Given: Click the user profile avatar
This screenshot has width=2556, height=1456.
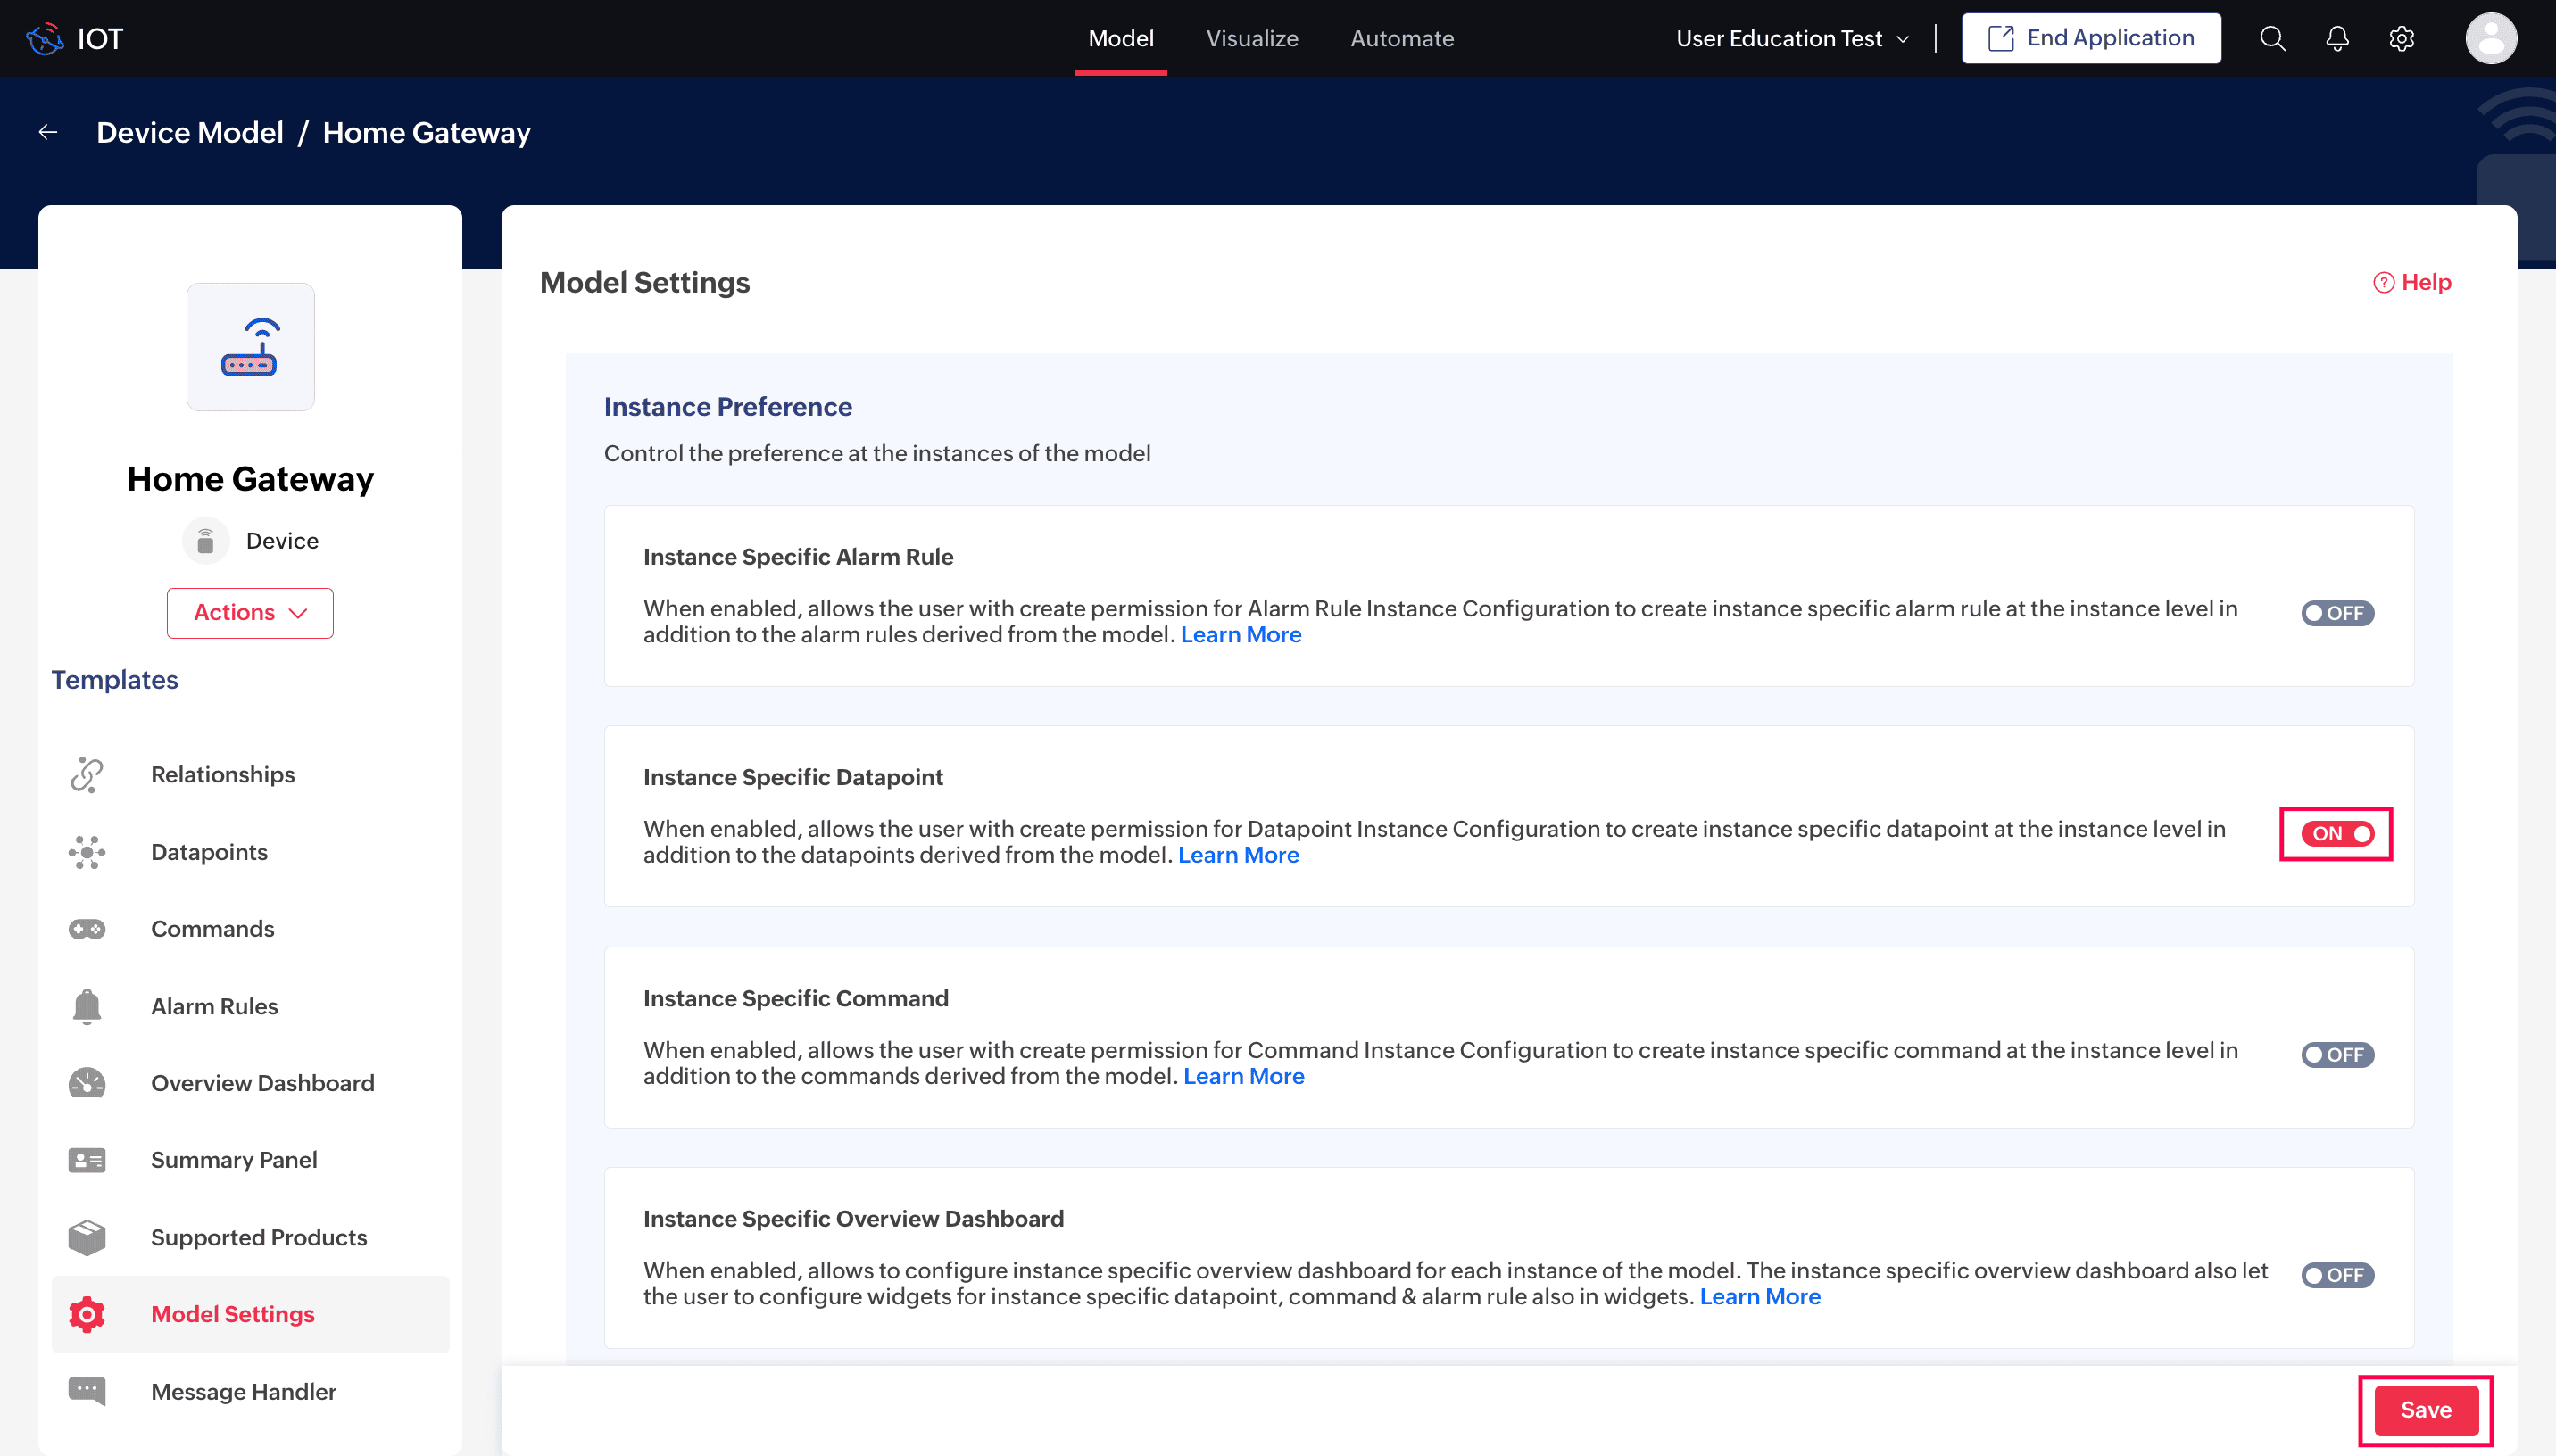Looking at the screenshot, I should [x=2490, y=38].
